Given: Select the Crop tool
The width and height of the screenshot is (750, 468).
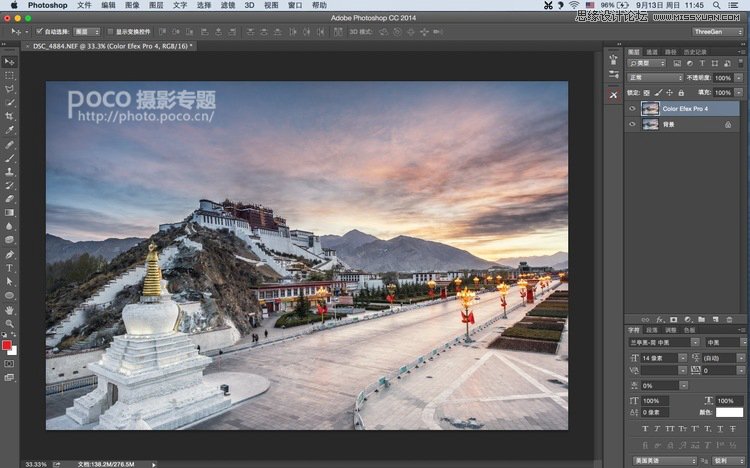Looking at the screenshot, I should point(9,116).
